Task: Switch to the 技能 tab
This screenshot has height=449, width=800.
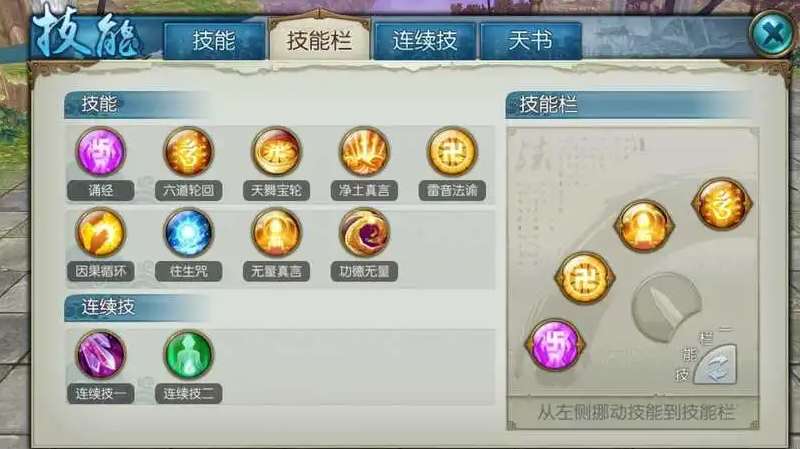Action: click(214, 41)
